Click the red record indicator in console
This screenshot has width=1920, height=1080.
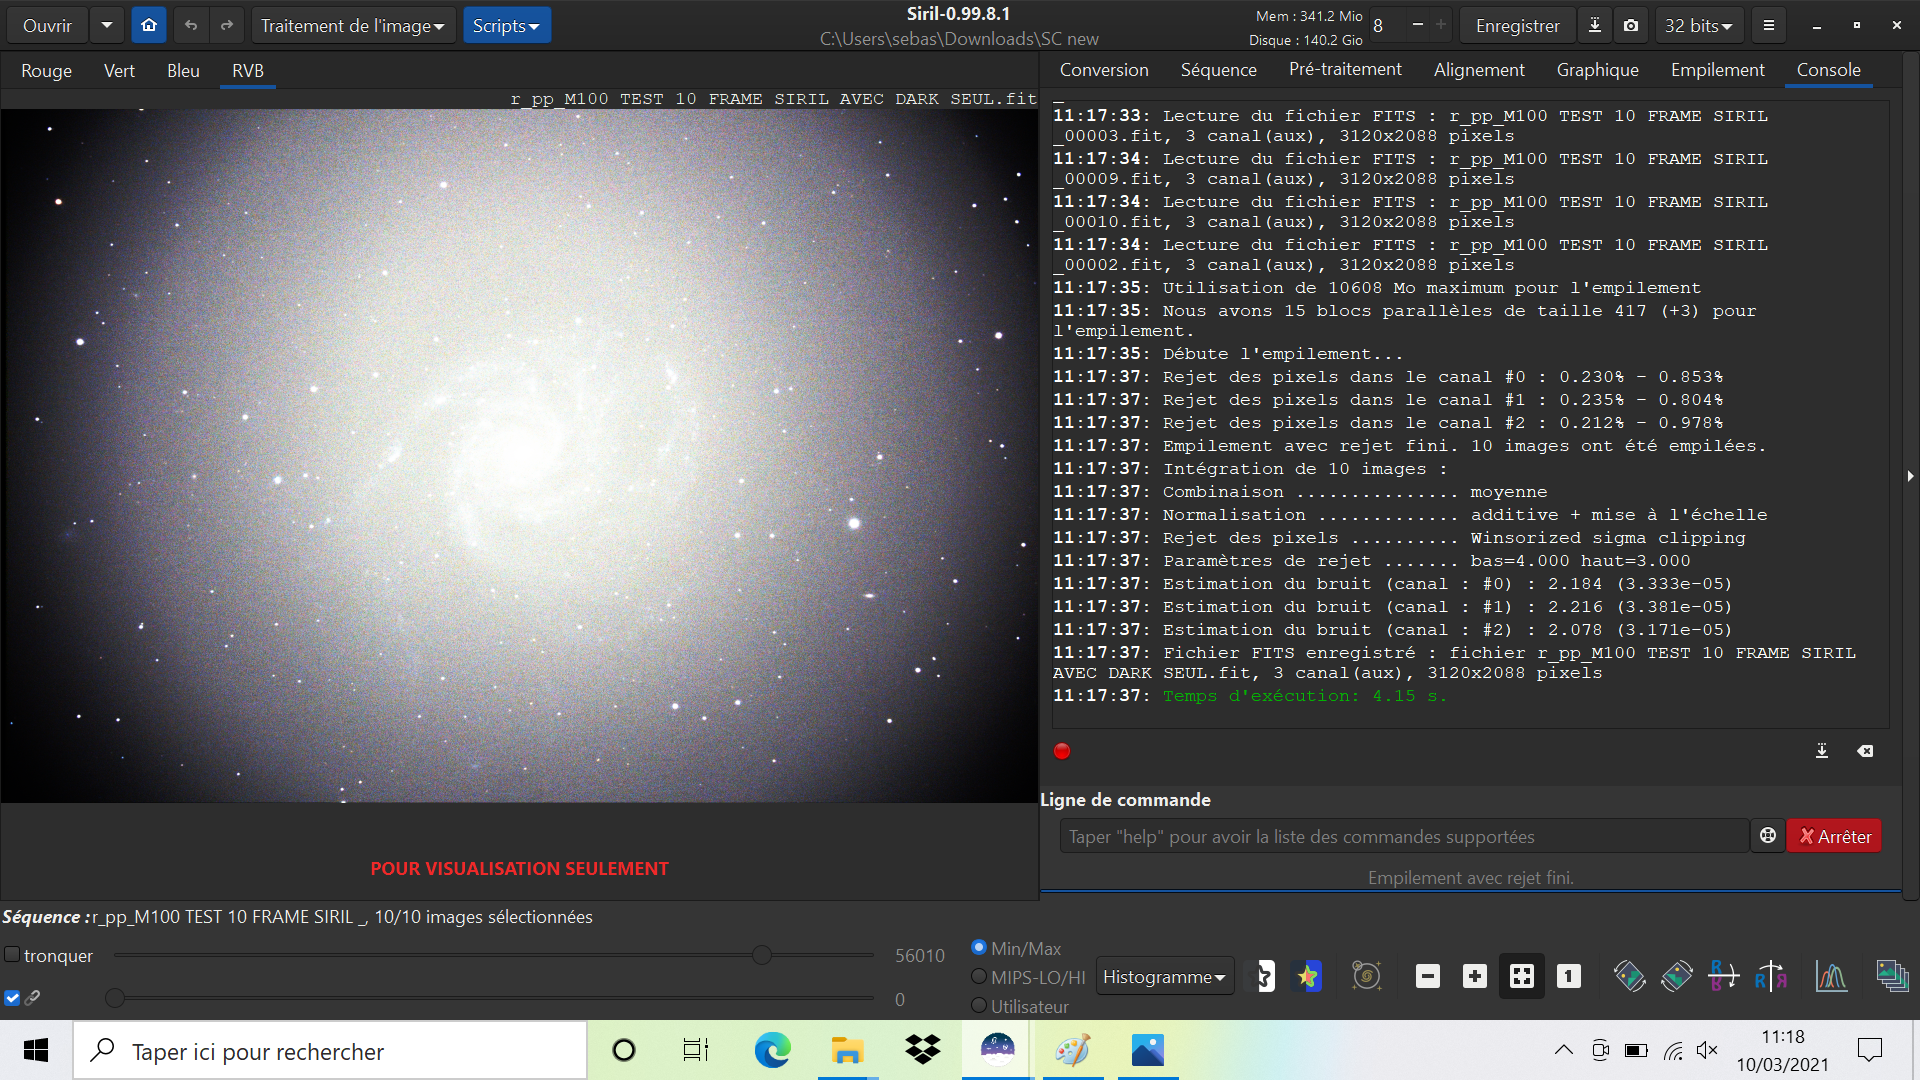[x=1062, y=751]
